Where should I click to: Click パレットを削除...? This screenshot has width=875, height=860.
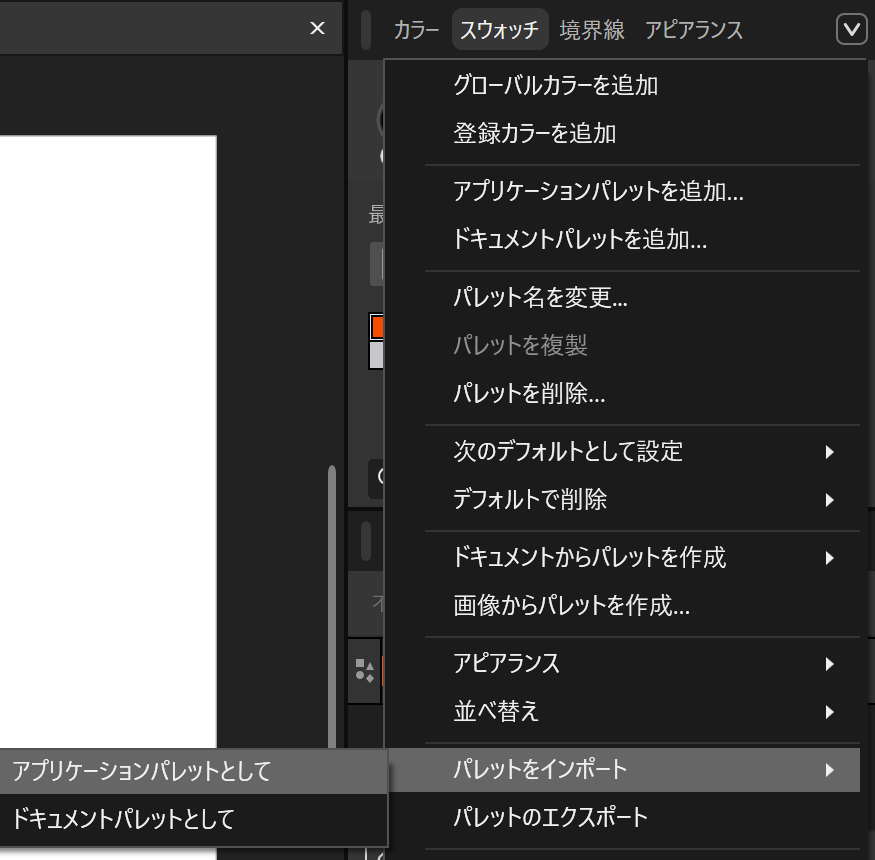622,393
